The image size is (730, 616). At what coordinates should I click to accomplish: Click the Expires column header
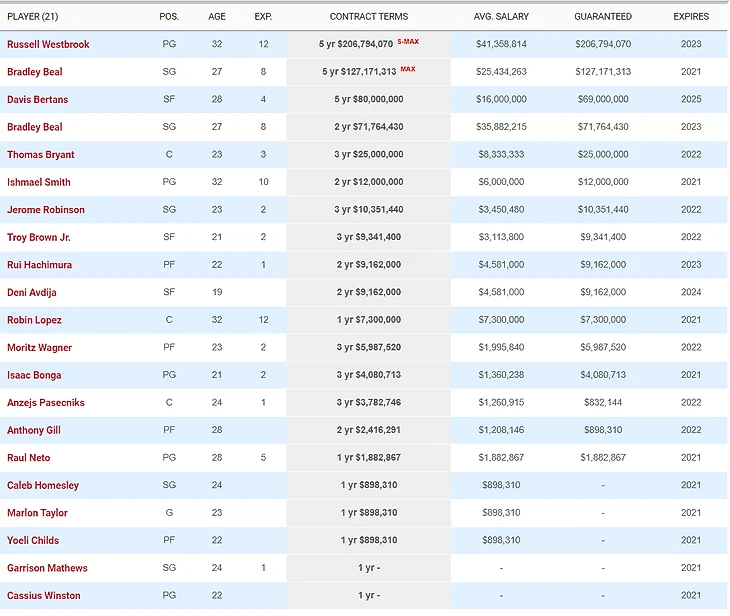click(691, 17)
